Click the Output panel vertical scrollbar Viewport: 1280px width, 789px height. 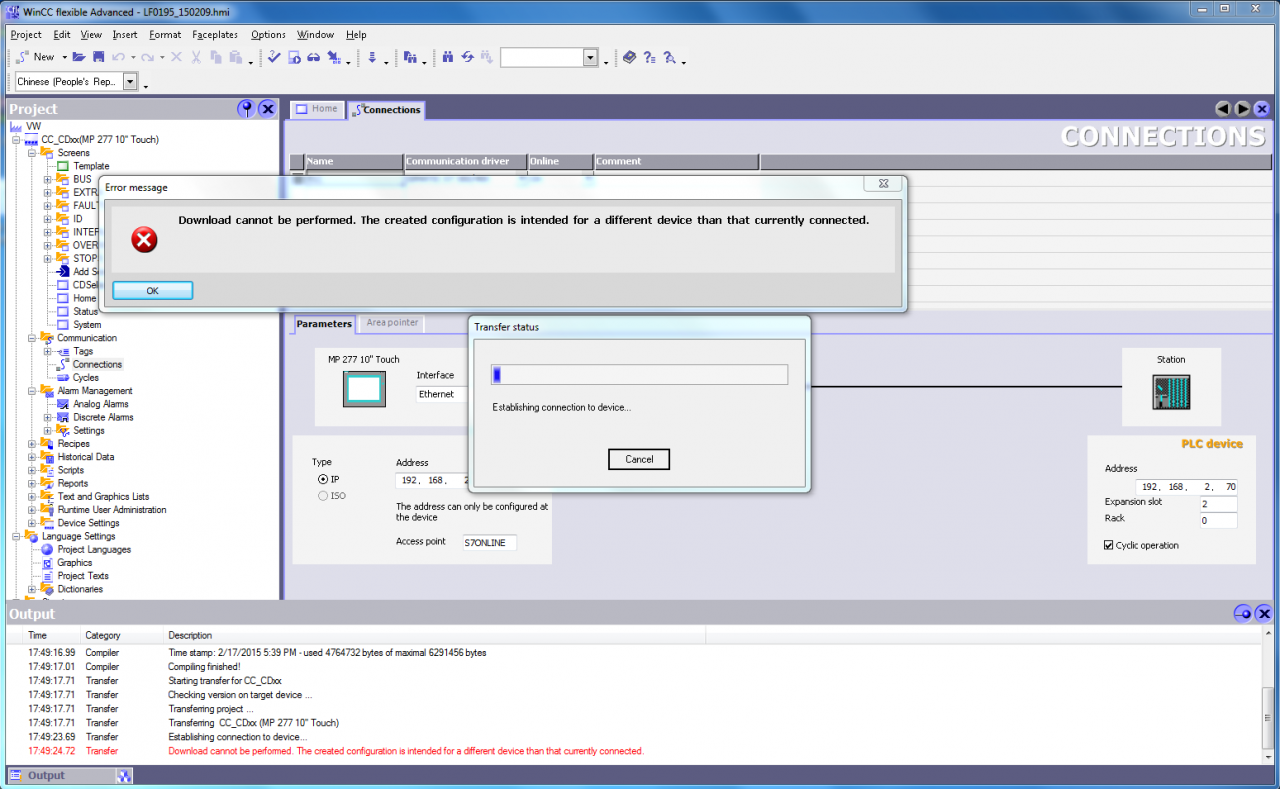pyautogui.click(x=1268, y=696)
